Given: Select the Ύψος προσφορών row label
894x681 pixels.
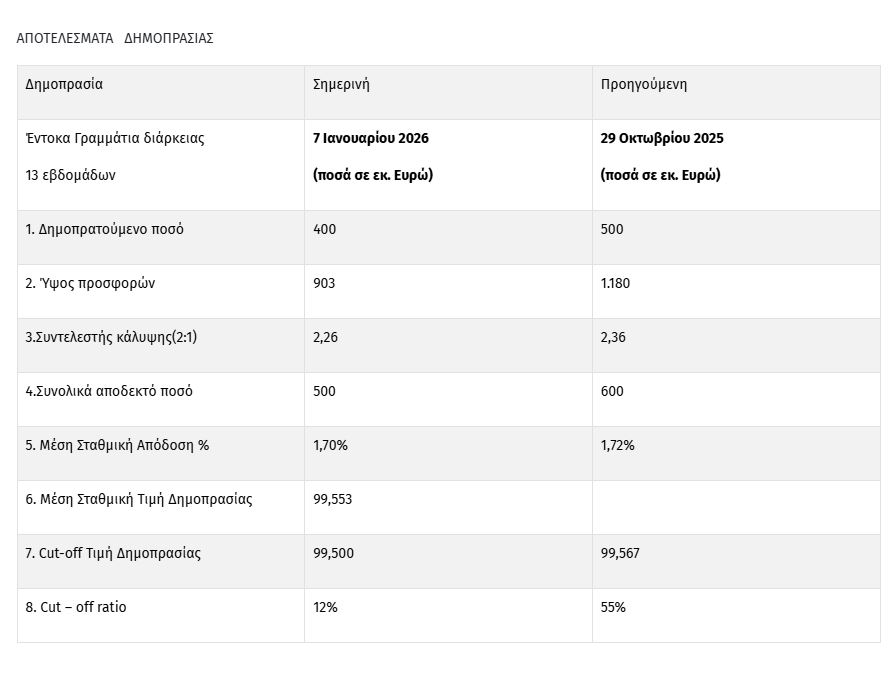Looking at the screenshot, I should click(90, 283).
